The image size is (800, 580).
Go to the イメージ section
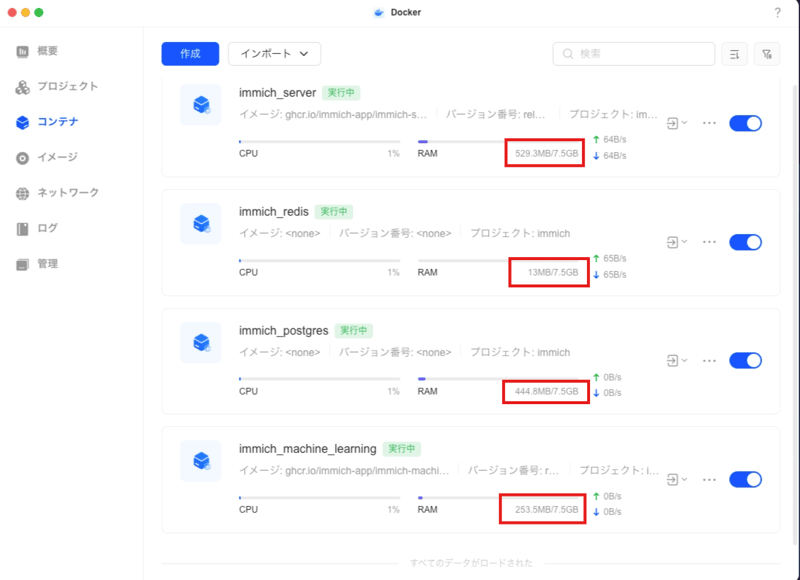pyautogui.click(x=47, y=158)
